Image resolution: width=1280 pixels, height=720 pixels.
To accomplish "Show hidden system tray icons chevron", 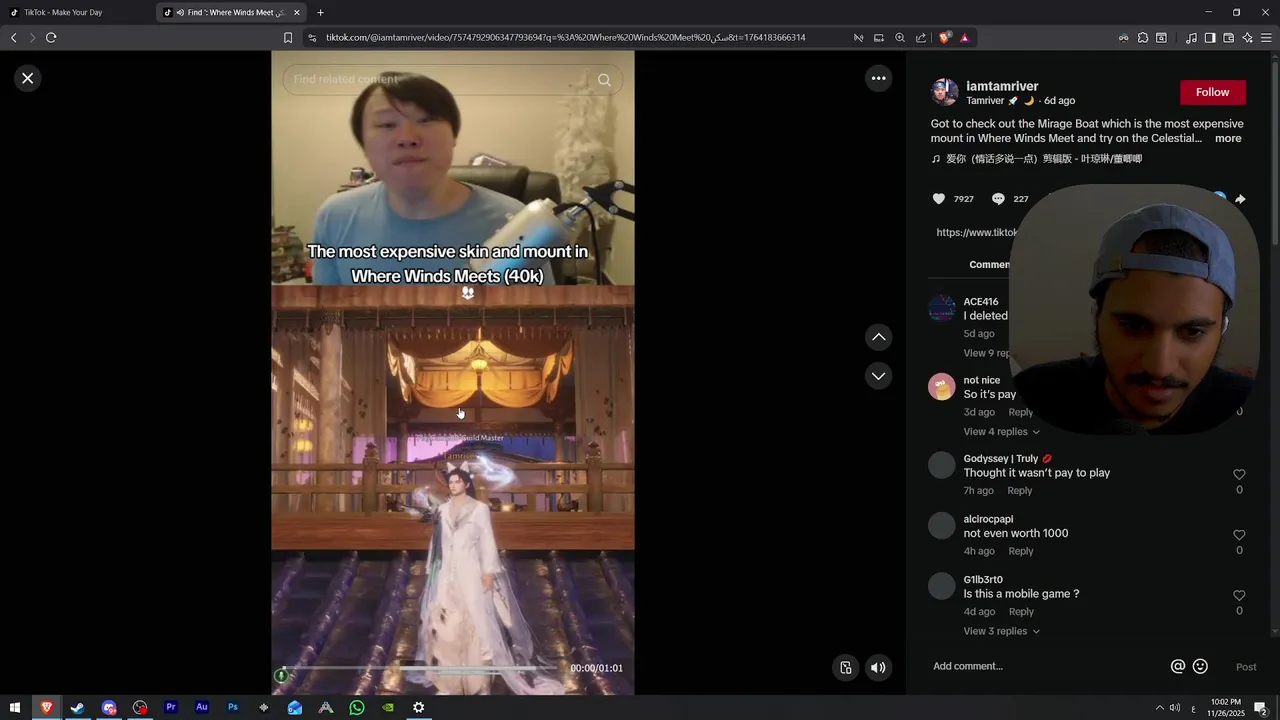I will coord(1159,707).
